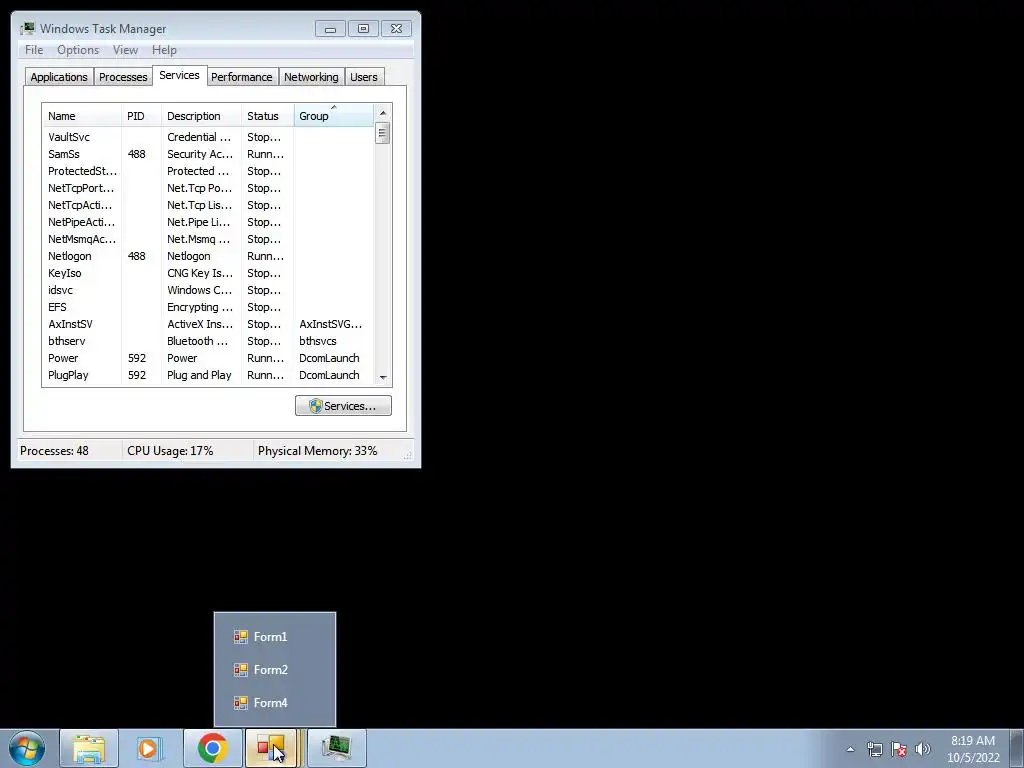This screenshot has width=1024, height=768.
Task: Open Google Chrome from the taskbar
Action: [x=212, y=748]
